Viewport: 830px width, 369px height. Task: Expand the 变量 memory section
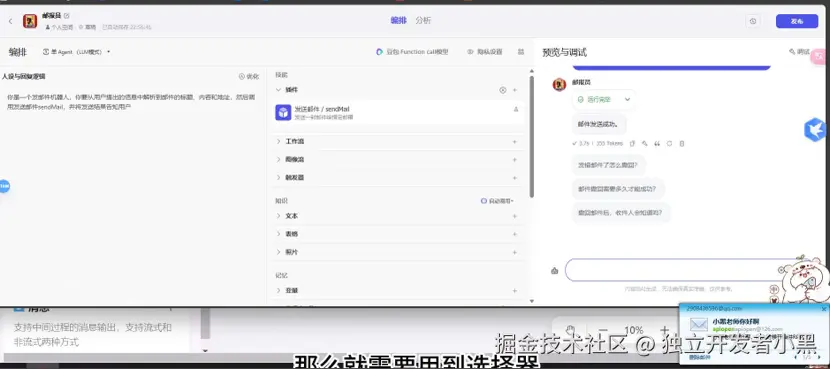(278, 290)
